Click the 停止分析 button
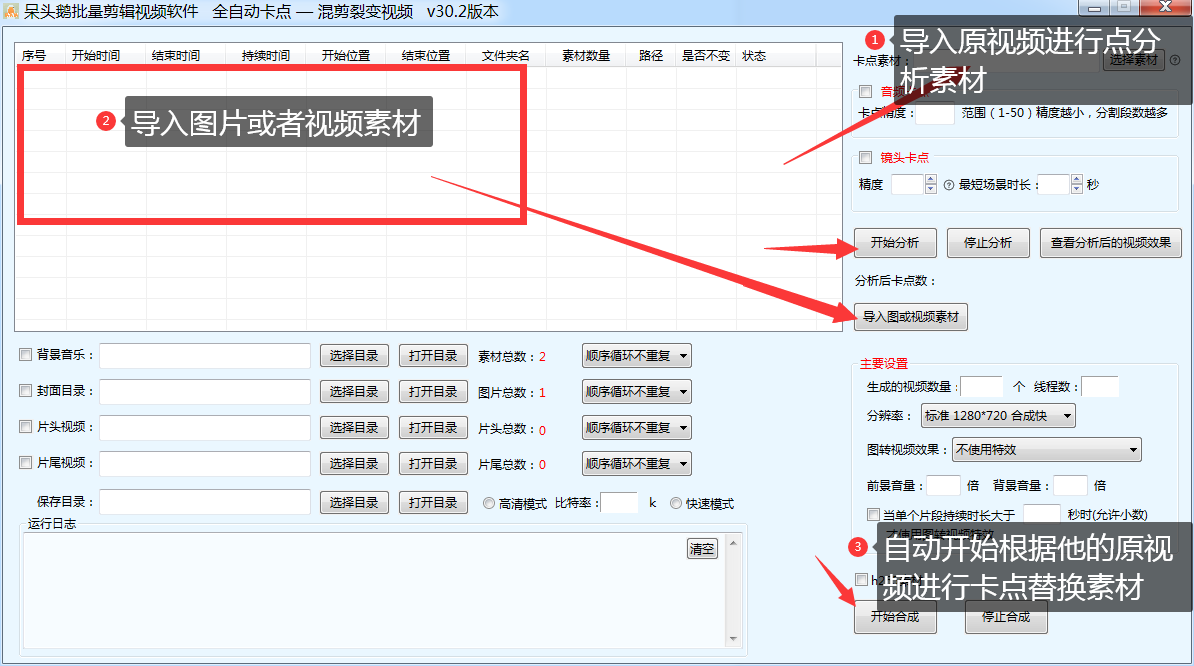This screenshot has width=1194, height=666. 988,243
